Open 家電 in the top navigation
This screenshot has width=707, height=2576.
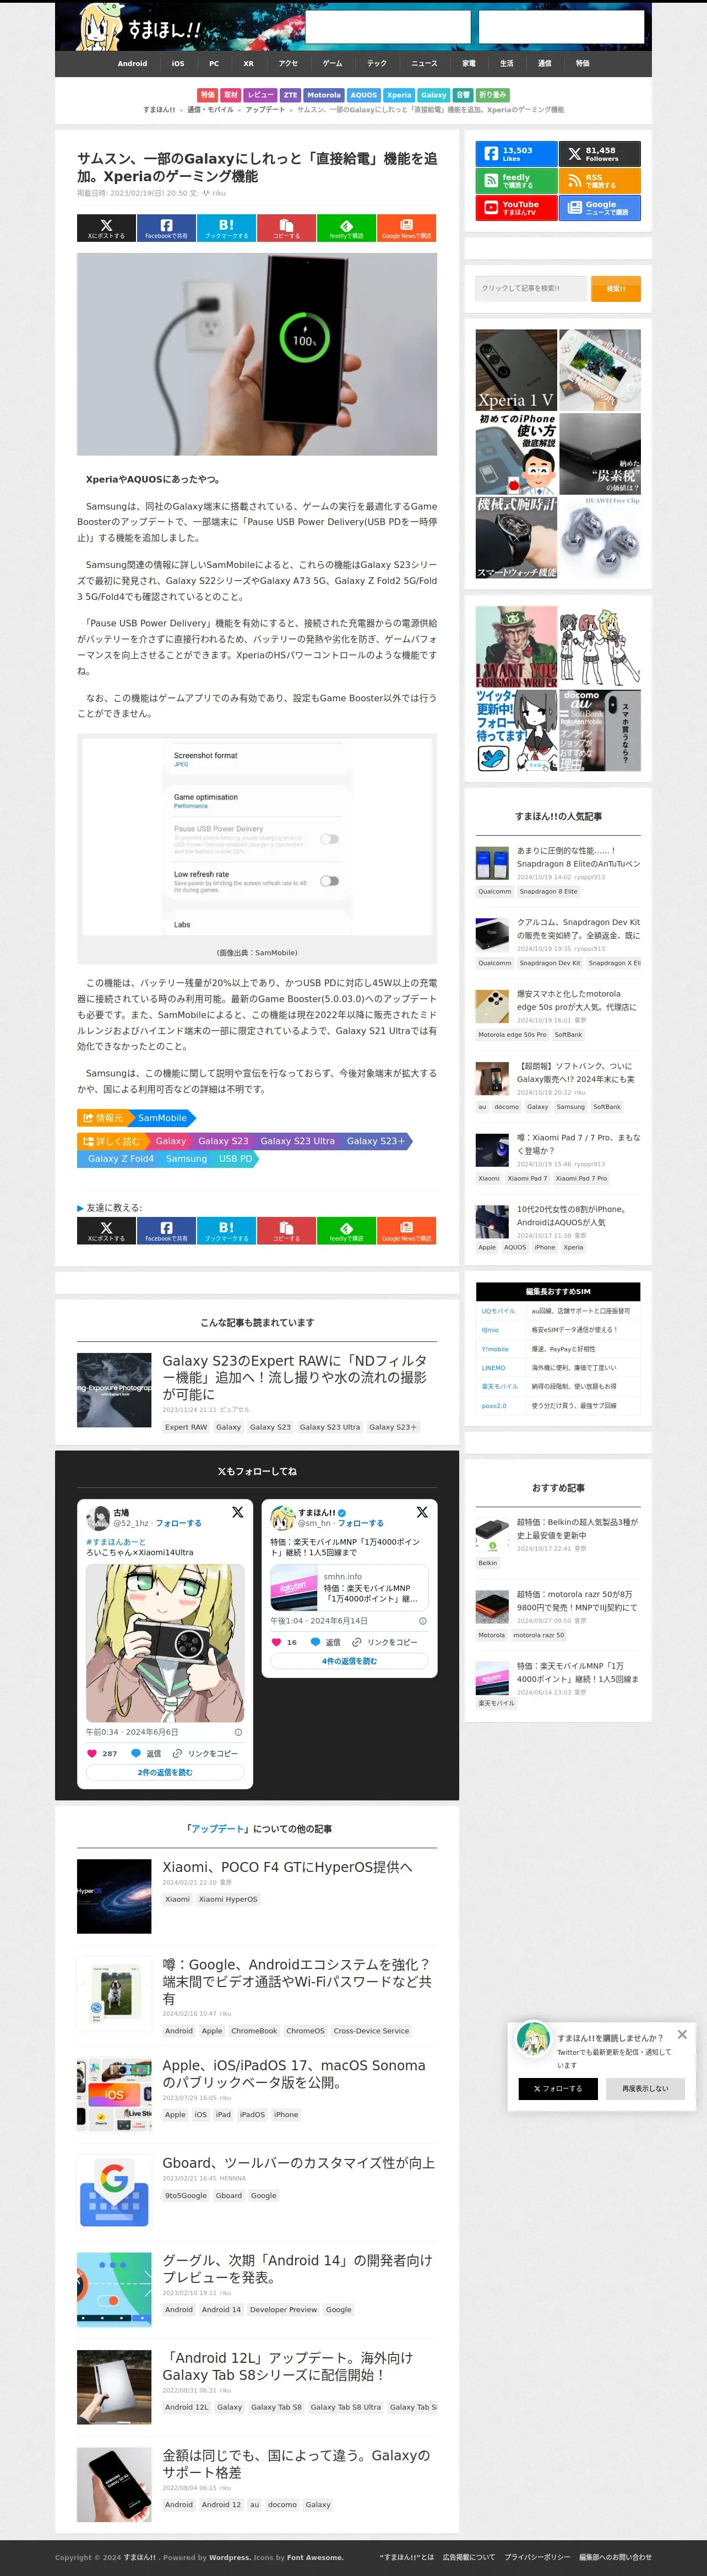(469, 64)
